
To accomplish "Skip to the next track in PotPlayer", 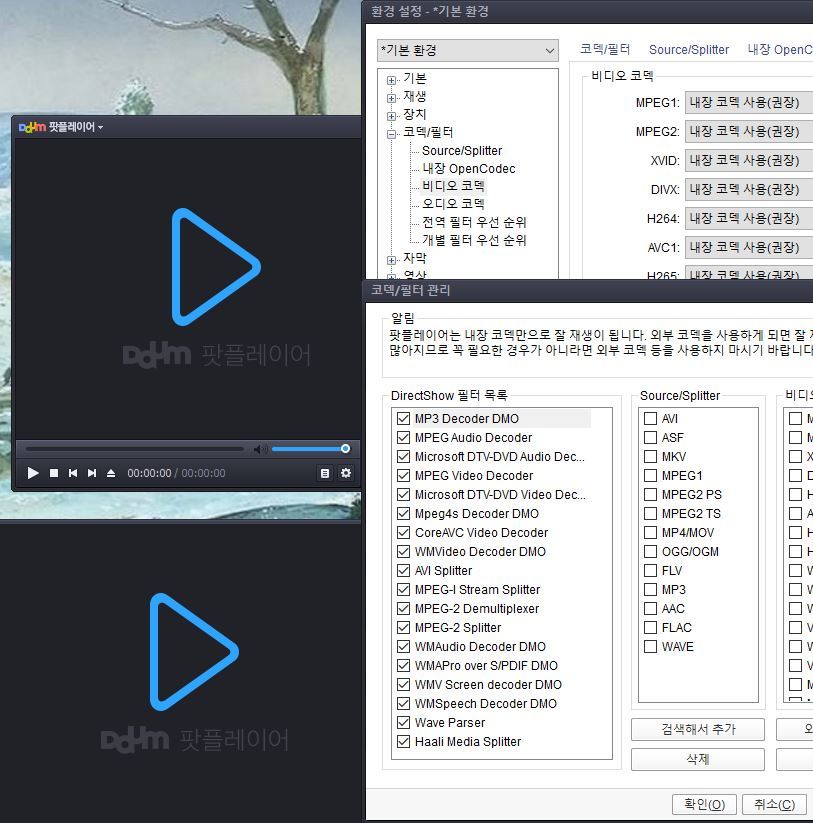I will tap(92, 473).
